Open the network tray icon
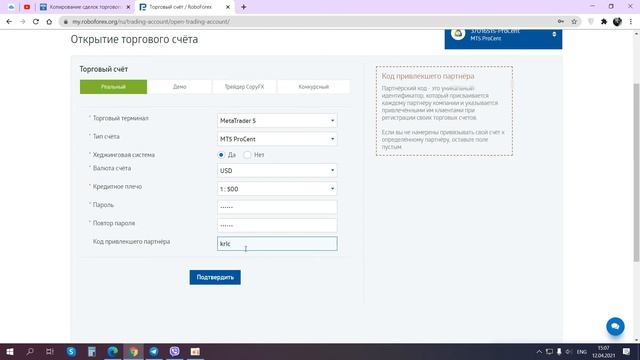Screen dimensions: 640x360 click(549, 352)
